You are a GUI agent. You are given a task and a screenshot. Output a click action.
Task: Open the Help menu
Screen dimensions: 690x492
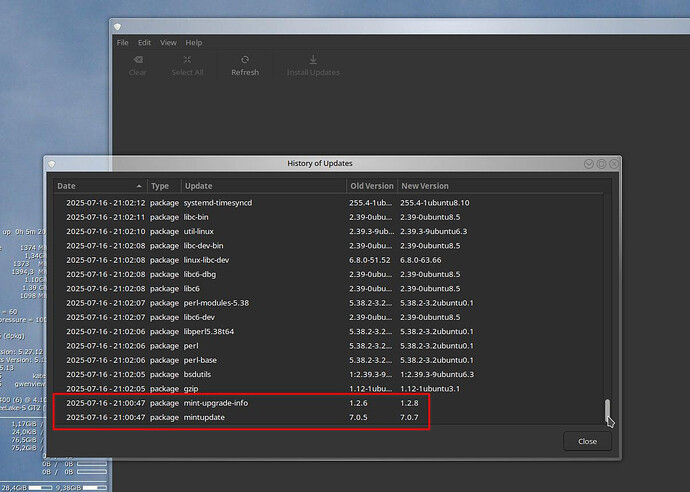point(194,43)
